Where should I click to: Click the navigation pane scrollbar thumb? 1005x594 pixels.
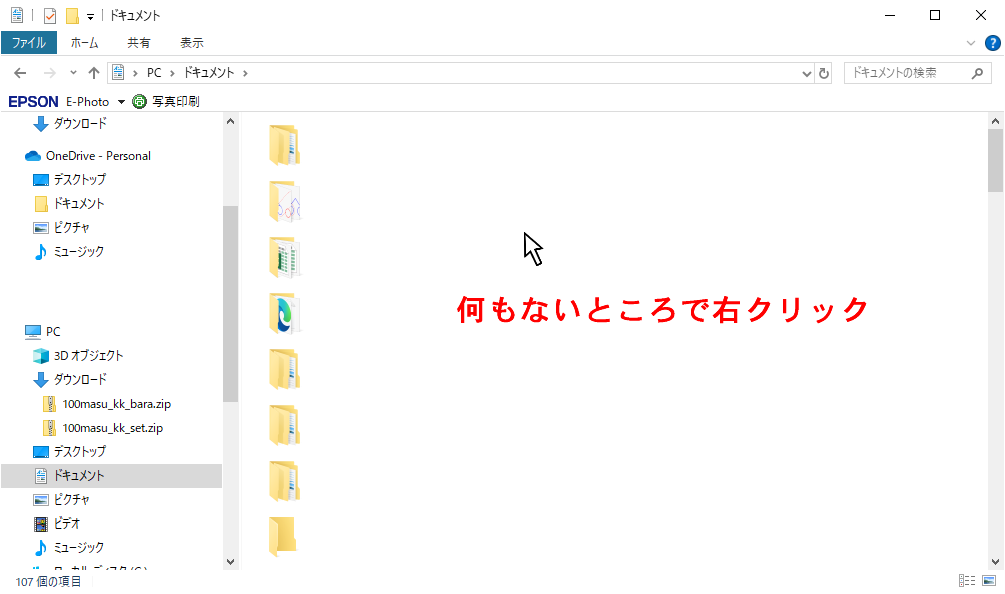(x=231, y=304)
